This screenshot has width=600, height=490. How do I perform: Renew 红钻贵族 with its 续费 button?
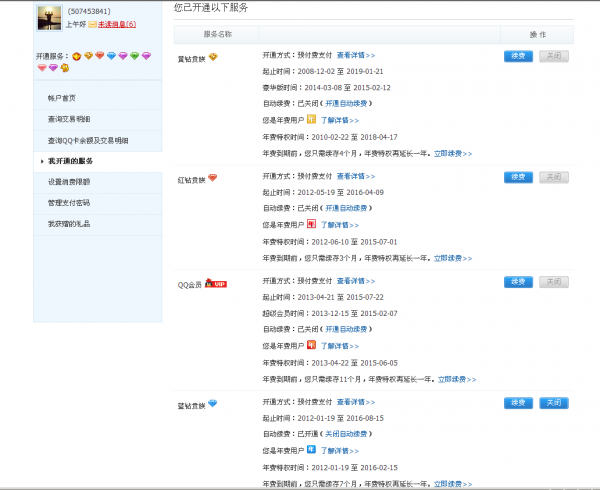tap(518, 177)
